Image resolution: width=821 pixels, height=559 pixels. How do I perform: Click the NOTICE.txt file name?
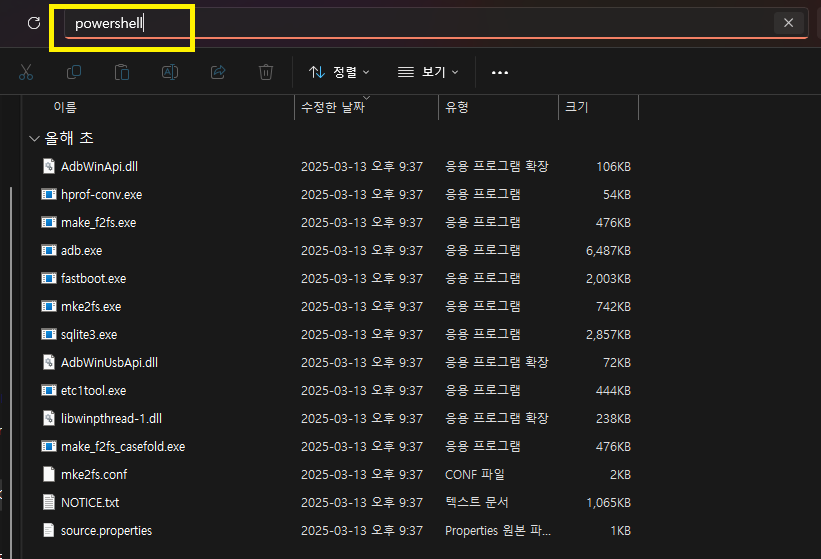coord(90,502)
